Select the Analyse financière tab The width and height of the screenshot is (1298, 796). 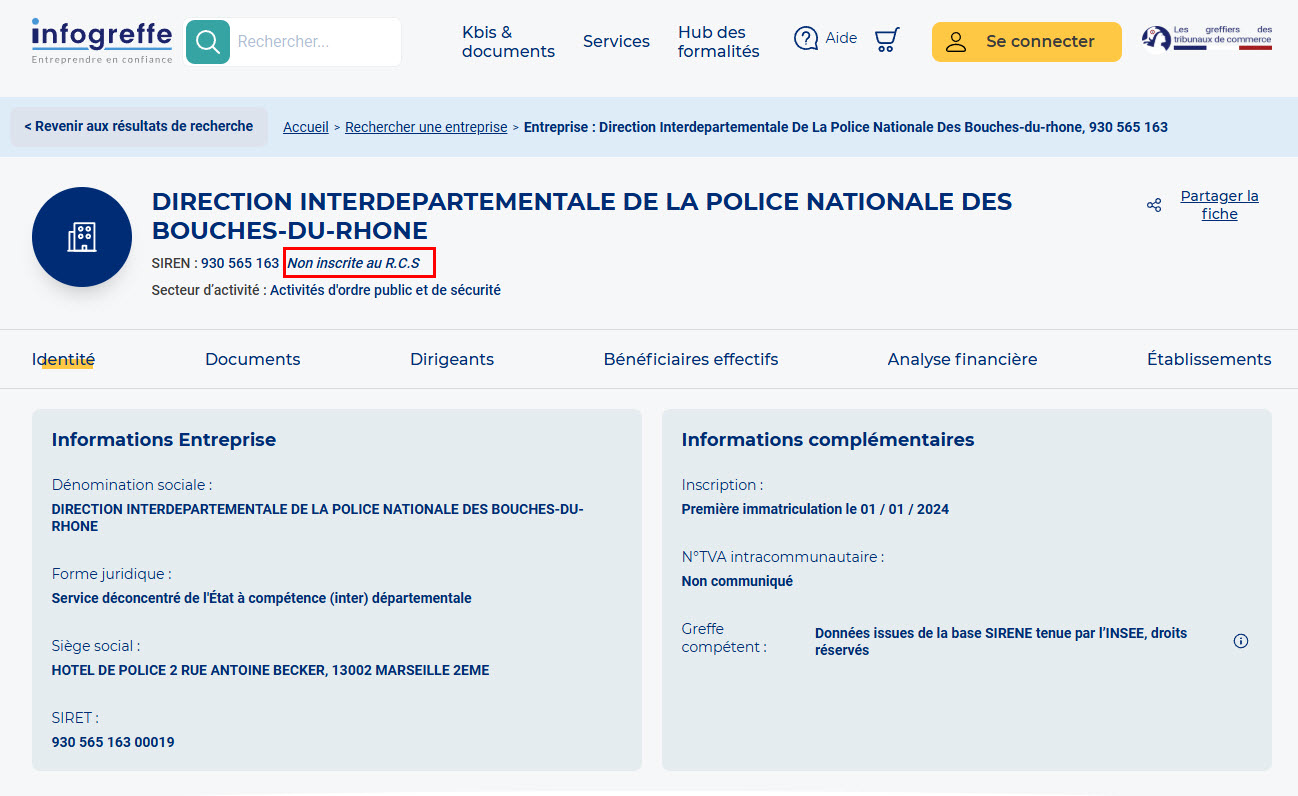tap(962, 359)
